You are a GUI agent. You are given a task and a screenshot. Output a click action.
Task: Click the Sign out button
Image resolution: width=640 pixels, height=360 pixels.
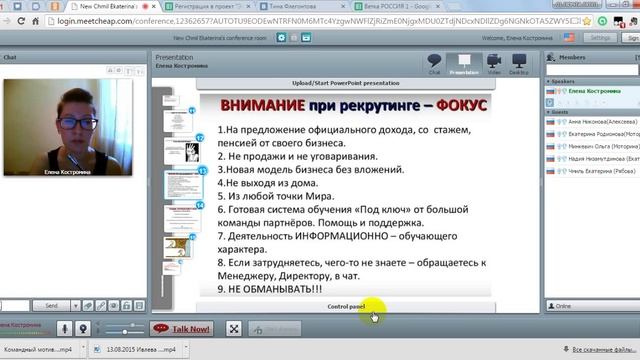pos(631,38)
